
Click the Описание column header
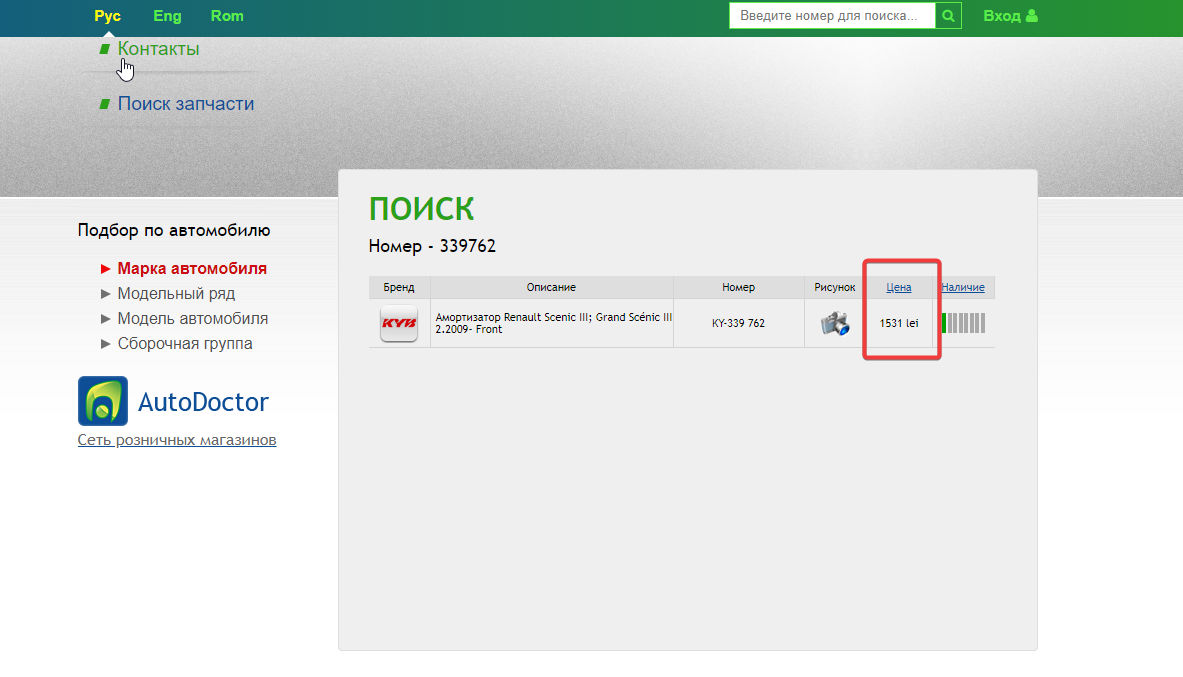click(x=551, y=288)
